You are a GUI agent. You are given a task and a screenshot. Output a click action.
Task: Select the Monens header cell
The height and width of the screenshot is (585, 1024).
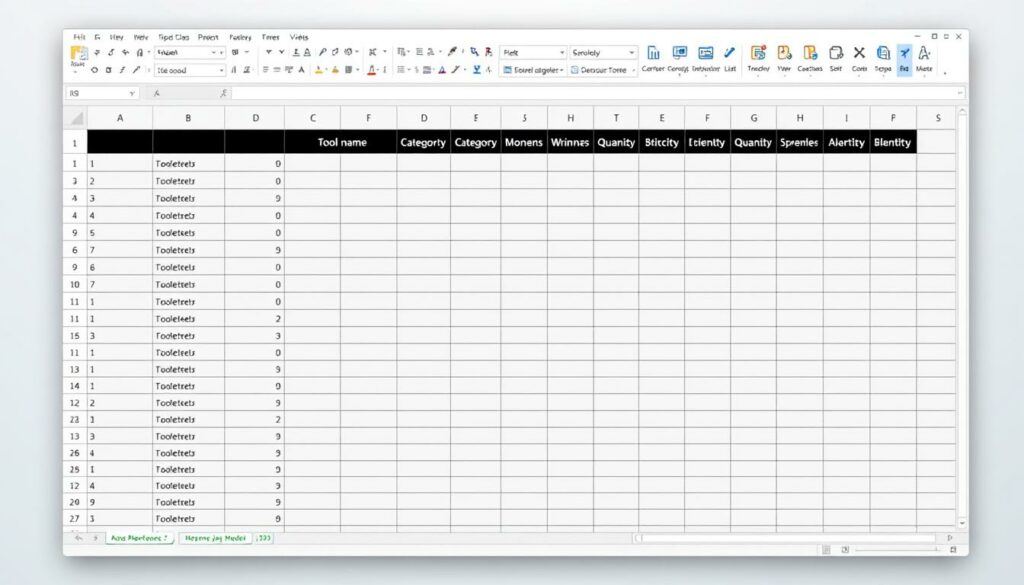(524, 142)
